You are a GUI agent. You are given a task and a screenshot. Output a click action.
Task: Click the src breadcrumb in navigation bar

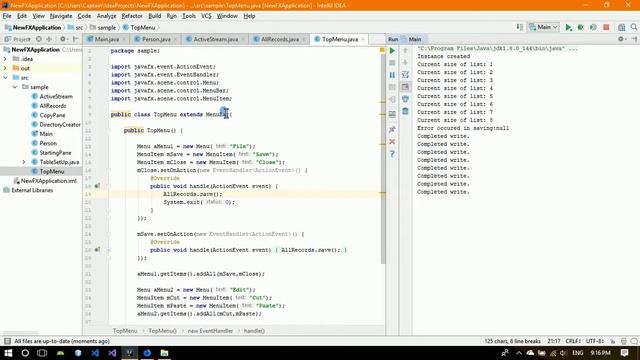tap(75, 27)
